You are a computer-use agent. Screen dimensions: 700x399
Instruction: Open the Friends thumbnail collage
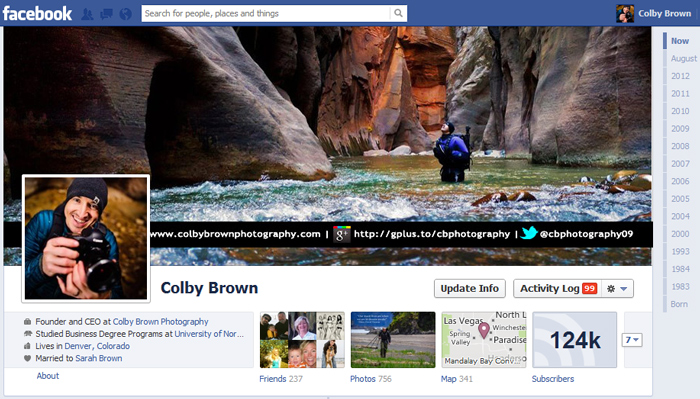coord(302,340)
